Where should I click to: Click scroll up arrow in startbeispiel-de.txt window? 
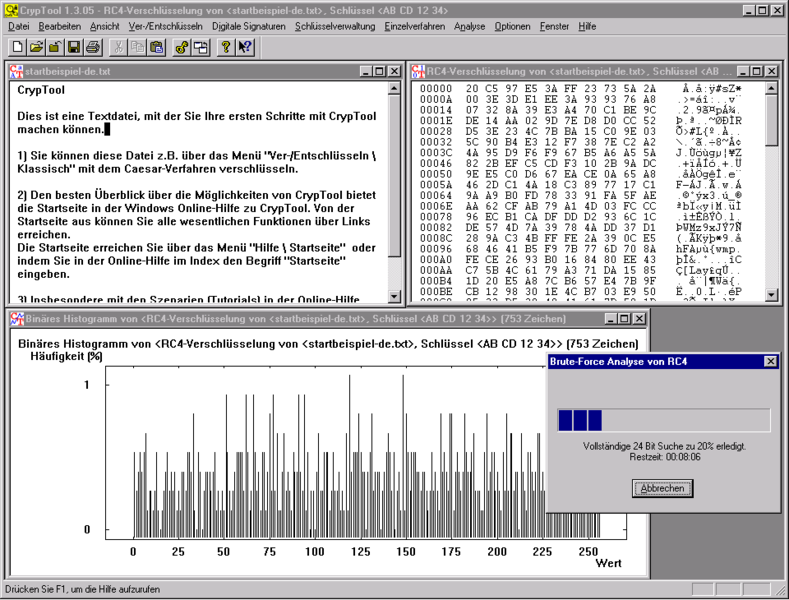pos(394,89)
